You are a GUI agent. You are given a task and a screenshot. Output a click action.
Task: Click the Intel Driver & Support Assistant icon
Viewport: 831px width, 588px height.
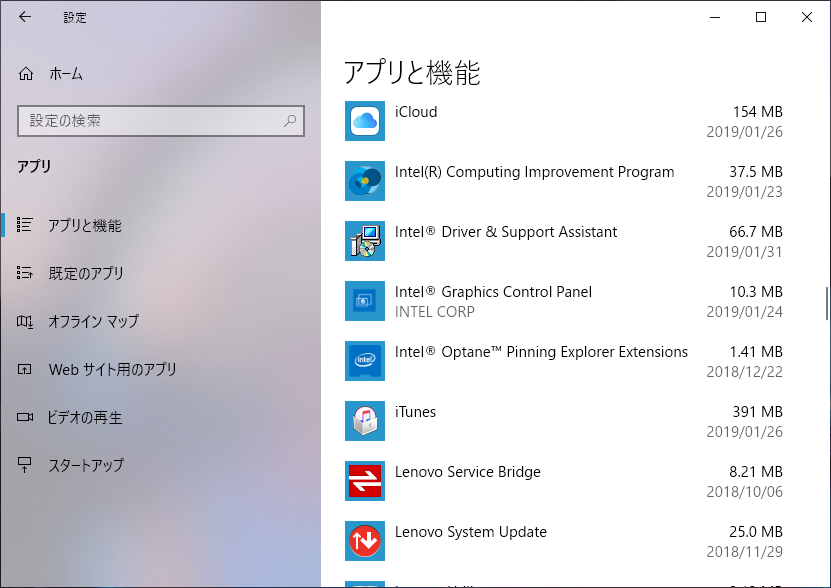365,241
